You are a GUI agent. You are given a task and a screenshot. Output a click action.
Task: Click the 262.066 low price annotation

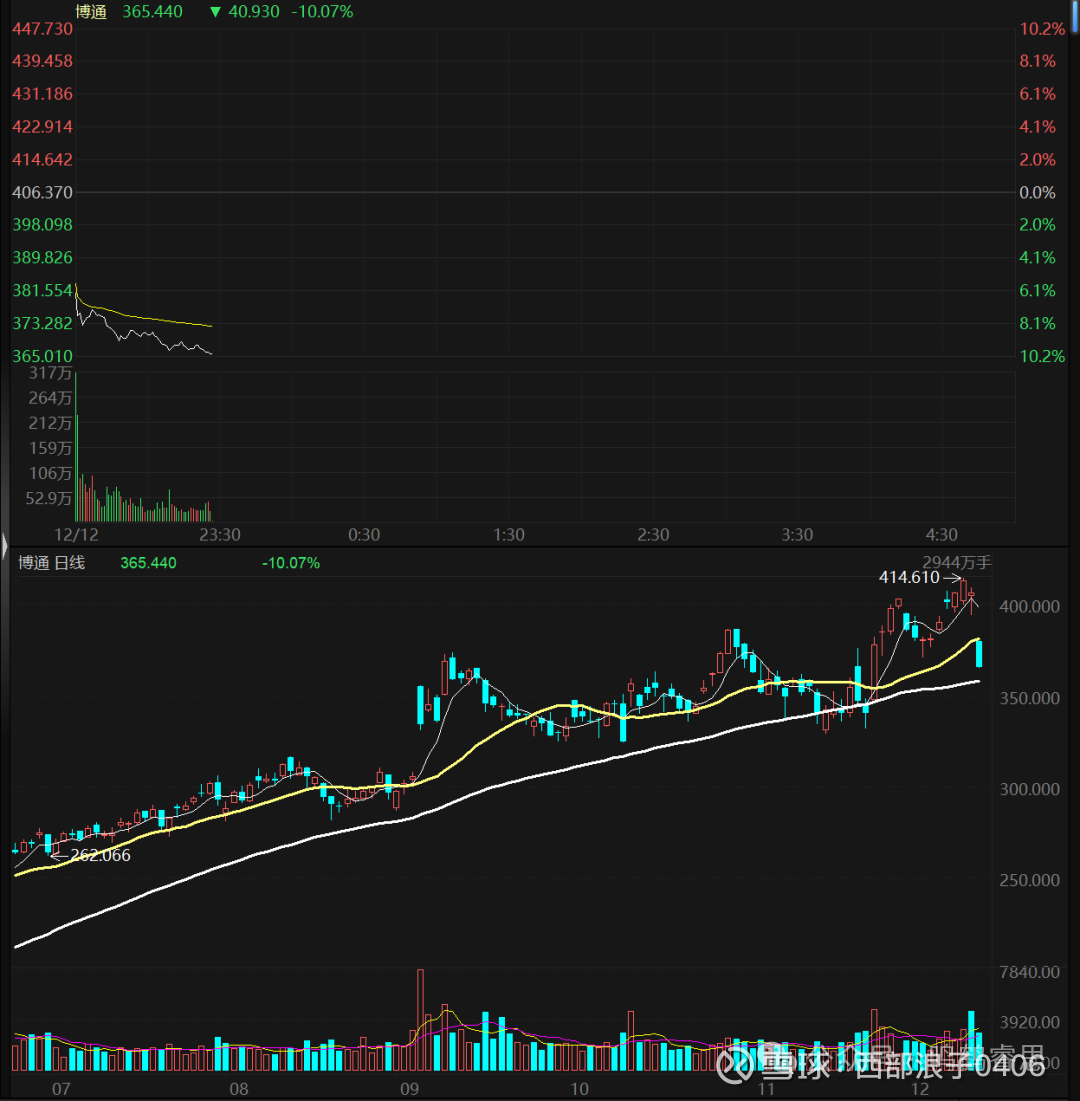pyautogui.click(x=100, y=855)
